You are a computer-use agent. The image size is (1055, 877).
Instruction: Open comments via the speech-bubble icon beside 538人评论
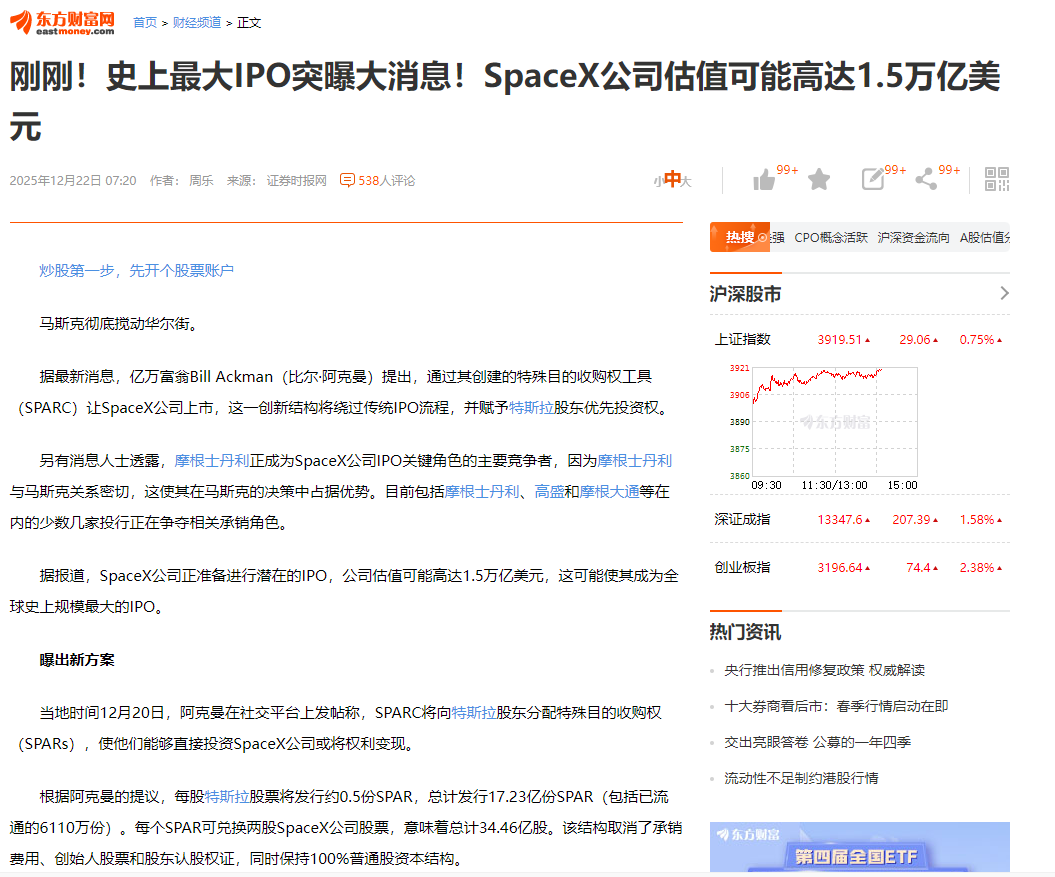347,180
